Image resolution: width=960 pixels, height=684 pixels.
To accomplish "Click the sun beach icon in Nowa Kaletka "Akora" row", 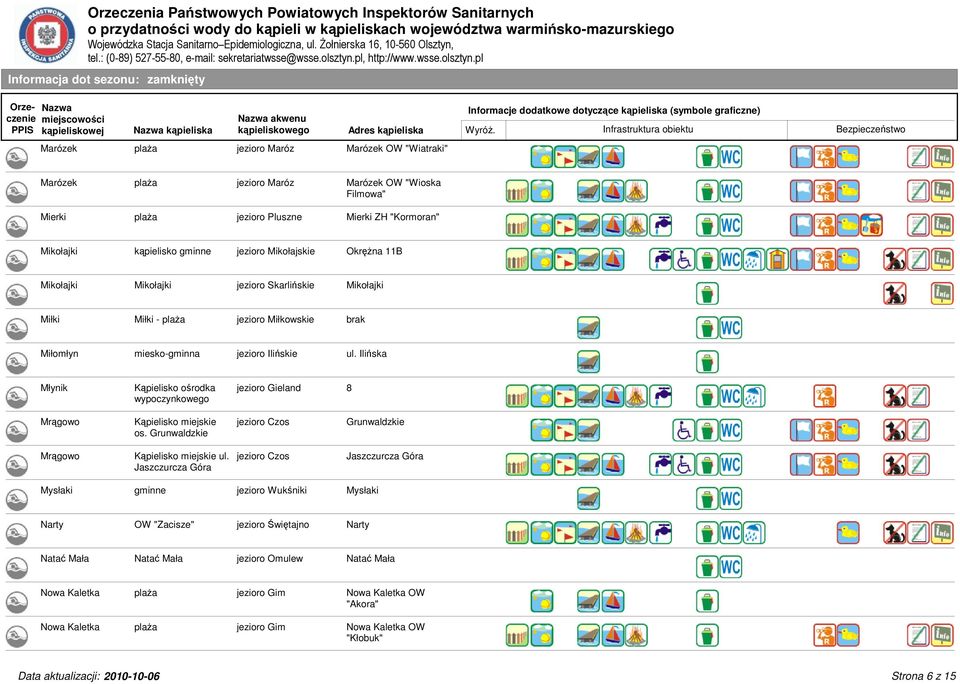I will (542, 601).
